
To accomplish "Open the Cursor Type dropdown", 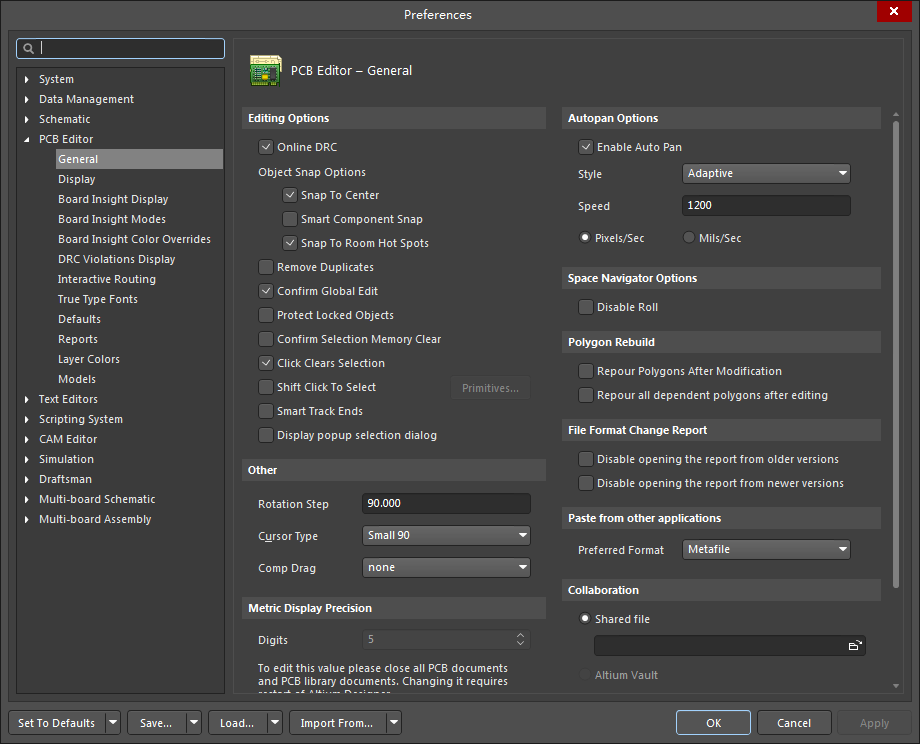I will click(447, 535).
